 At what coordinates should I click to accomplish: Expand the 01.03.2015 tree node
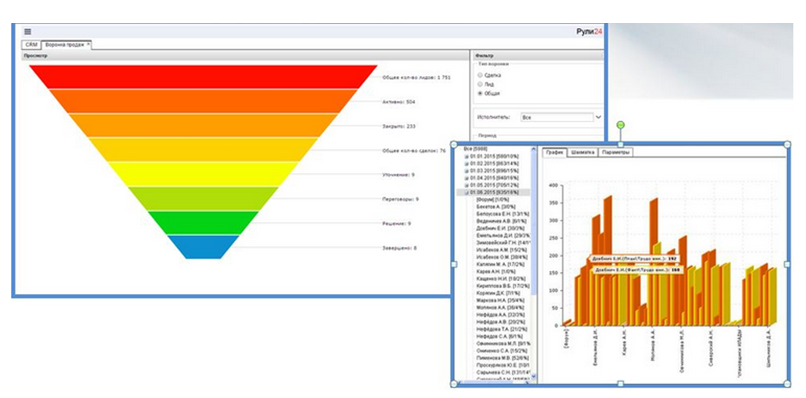466,170
